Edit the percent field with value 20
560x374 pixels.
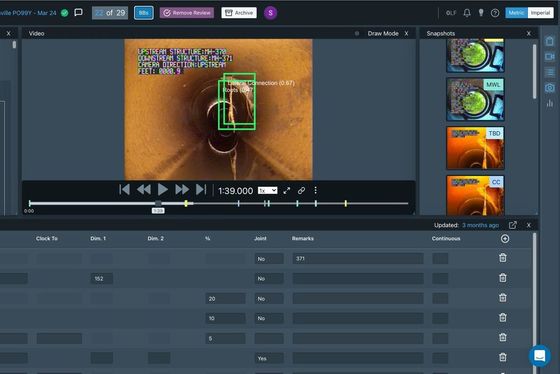point(225,299)
